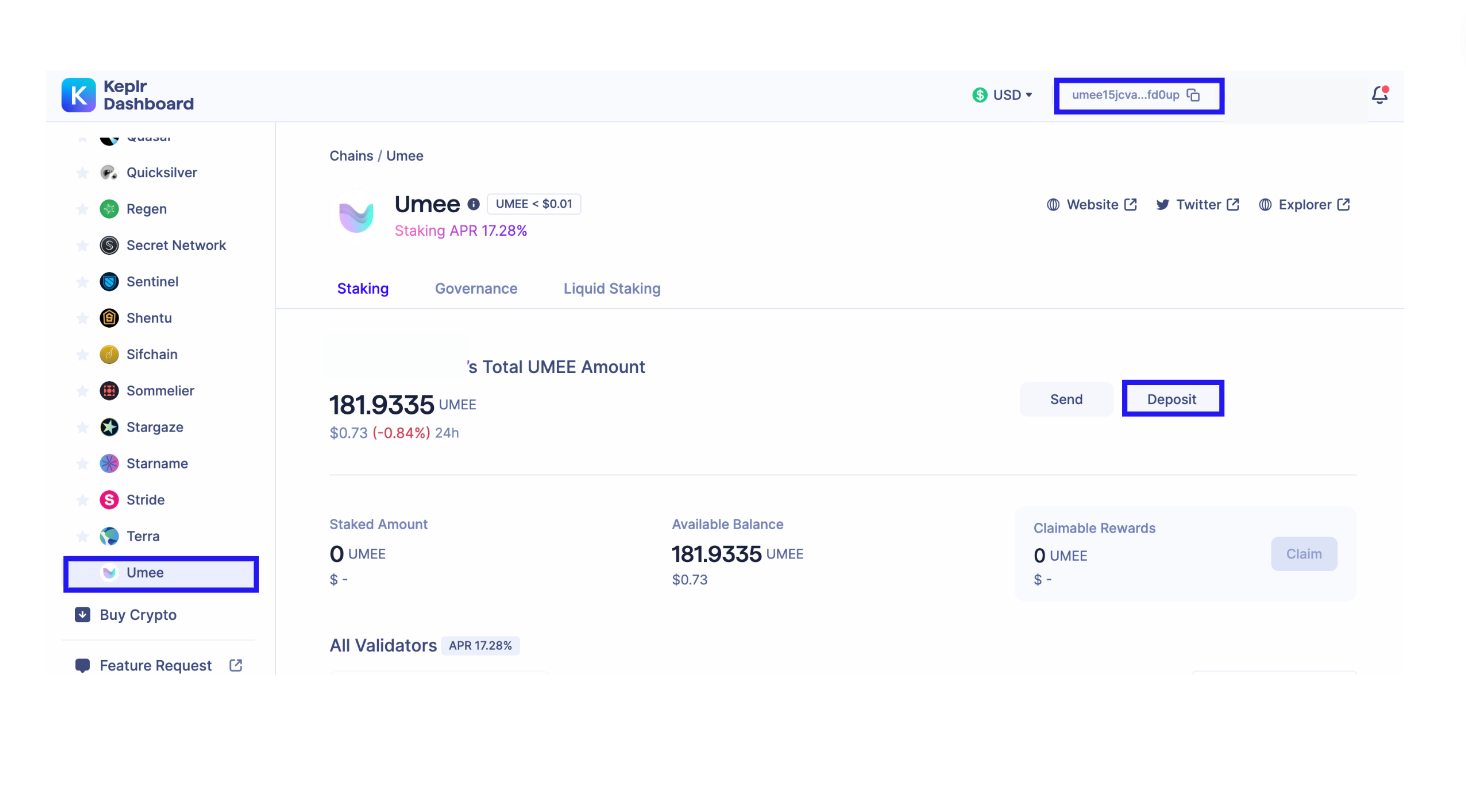
Task: Star the Sentinel chain
Action: tap(82, 282)
